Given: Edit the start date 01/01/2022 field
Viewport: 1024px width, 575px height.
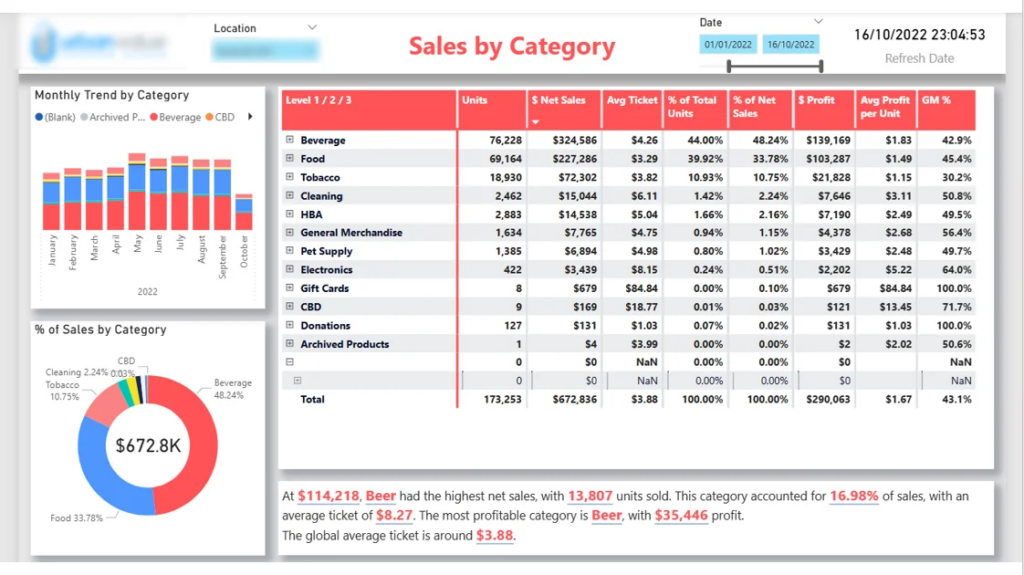Looking at the screenshot, I should point(728,44).
